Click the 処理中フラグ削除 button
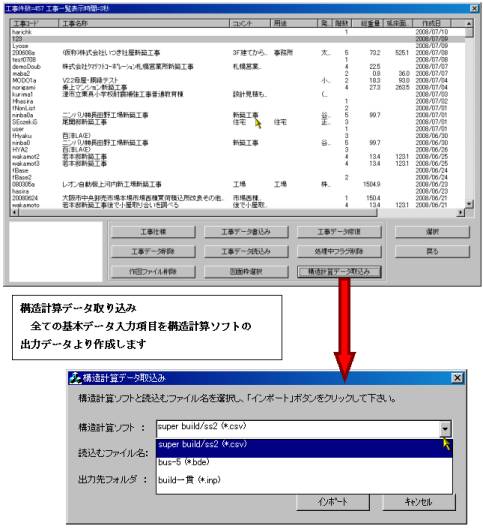483x529 pixels. point(339,251)
